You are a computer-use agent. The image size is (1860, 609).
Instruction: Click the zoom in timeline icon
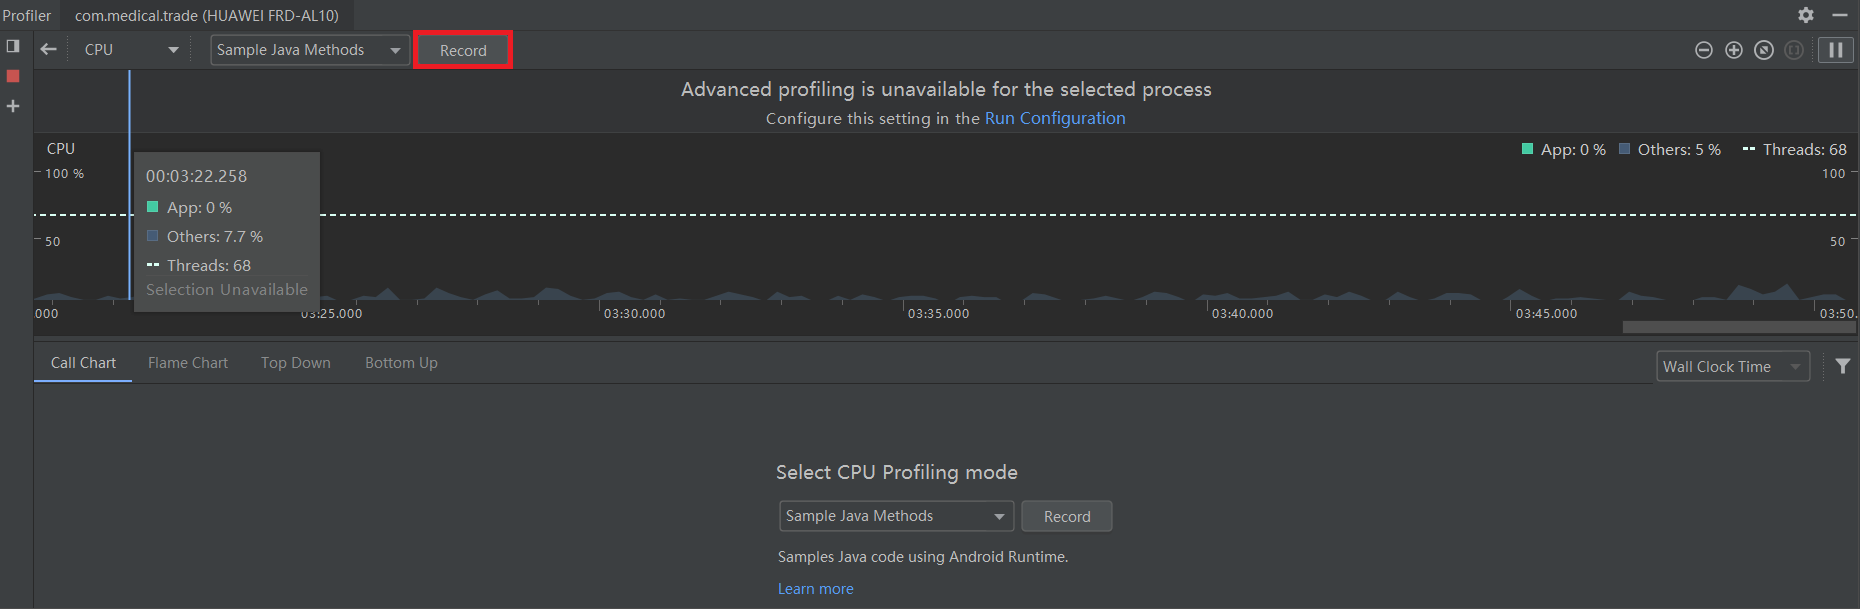tap(1734, 50)
